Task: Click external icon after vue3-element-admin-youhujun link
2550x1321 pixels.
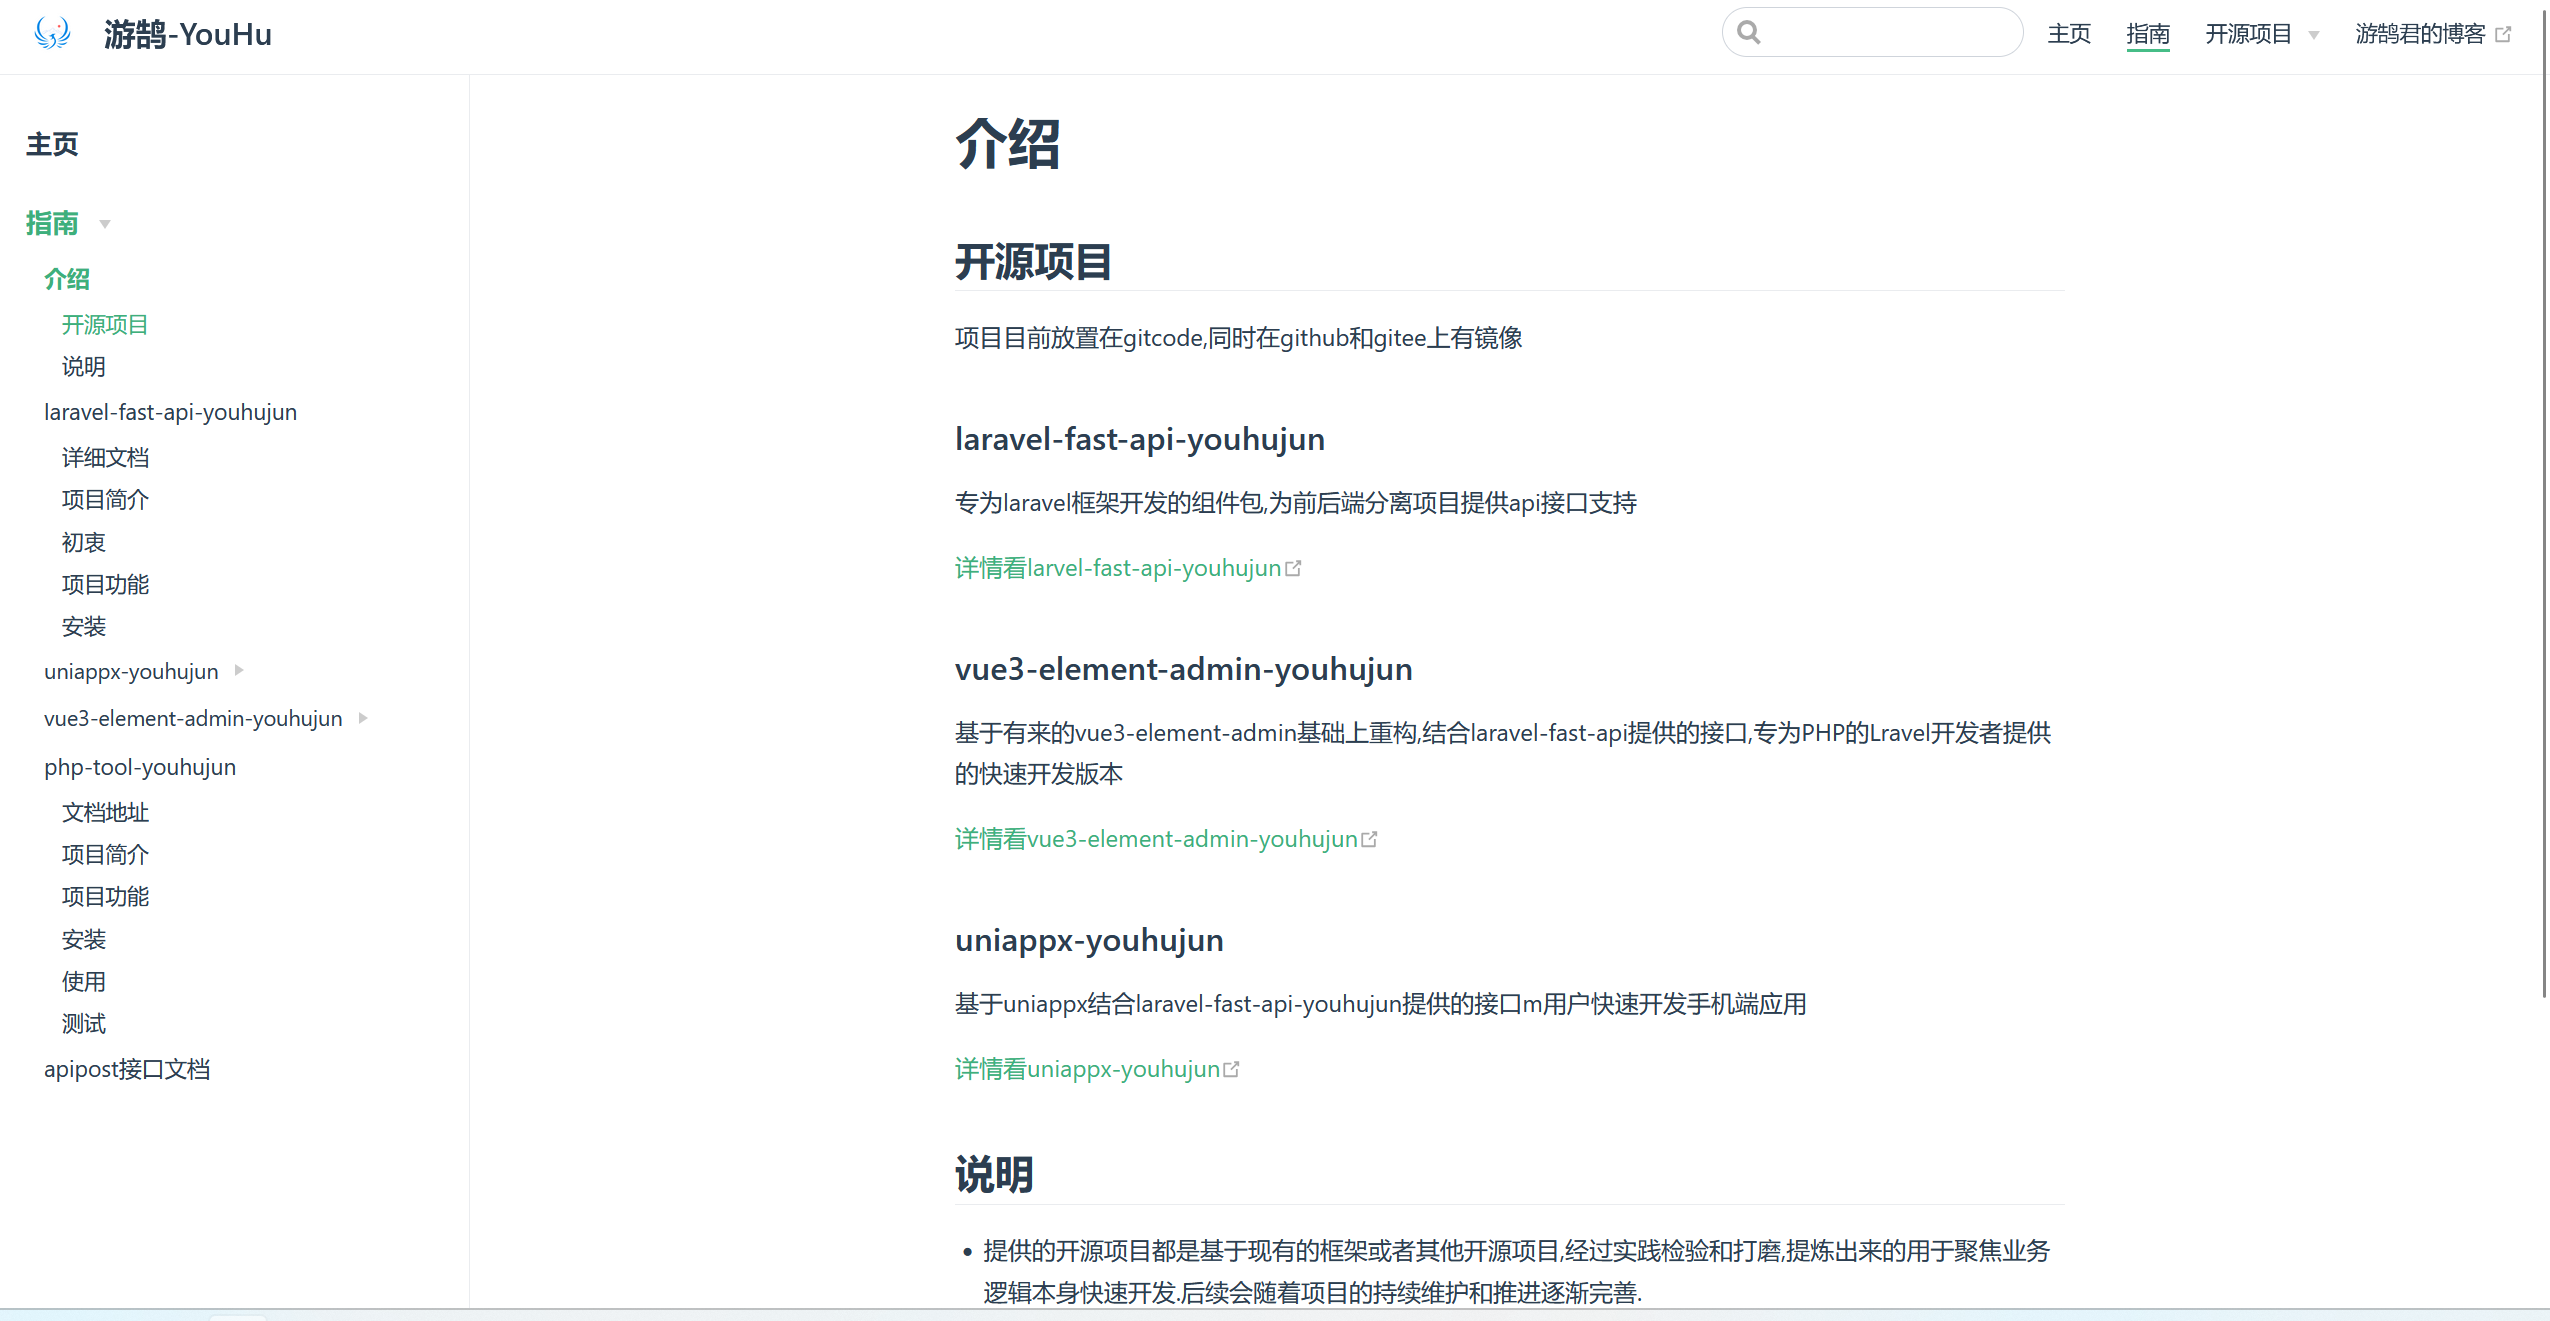Action: pyautogui.click(x=1369, y=840)
